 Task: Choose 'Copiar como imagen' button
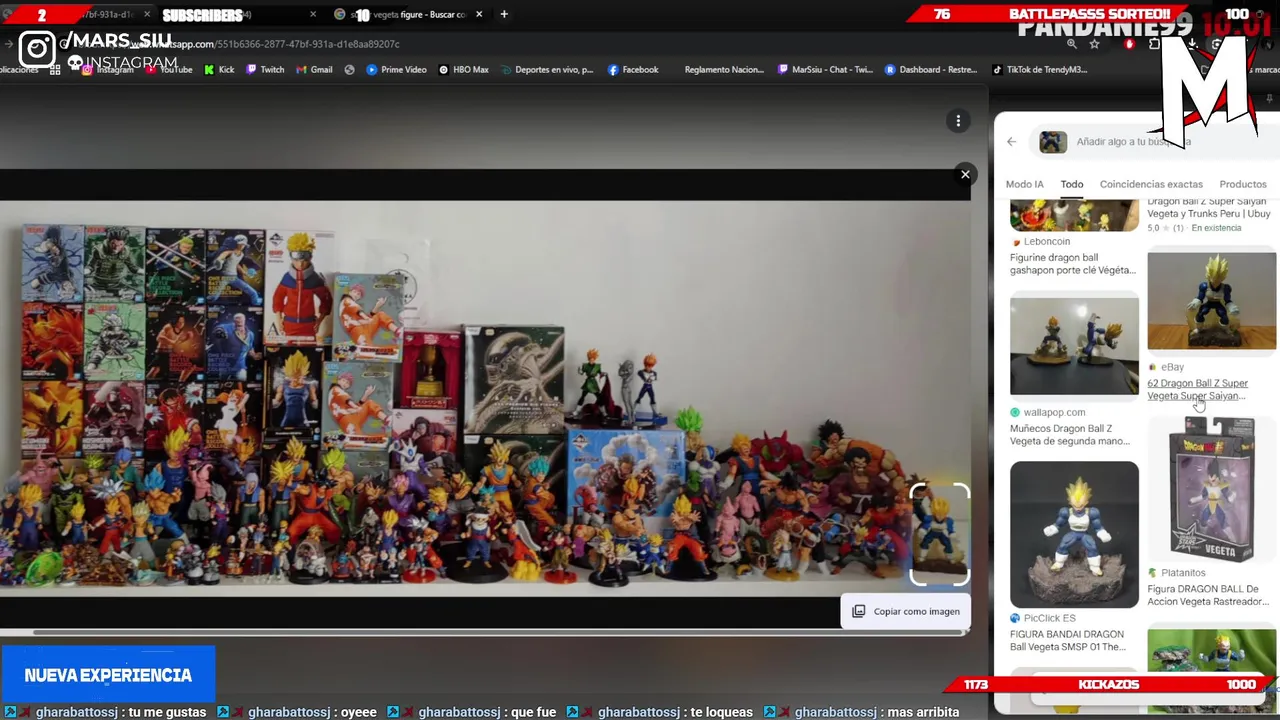coord(906,611)
